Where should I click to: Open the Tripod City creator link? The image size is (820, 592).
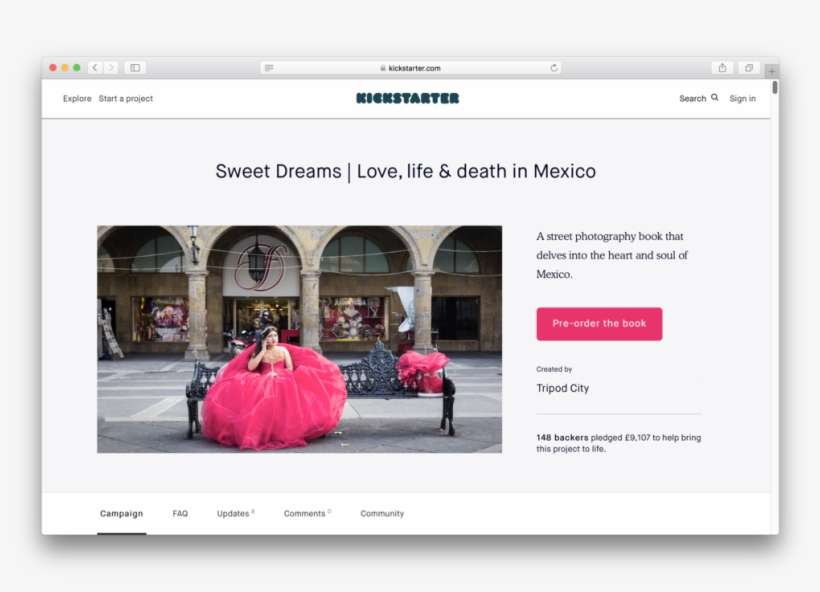tap(563, 388)
